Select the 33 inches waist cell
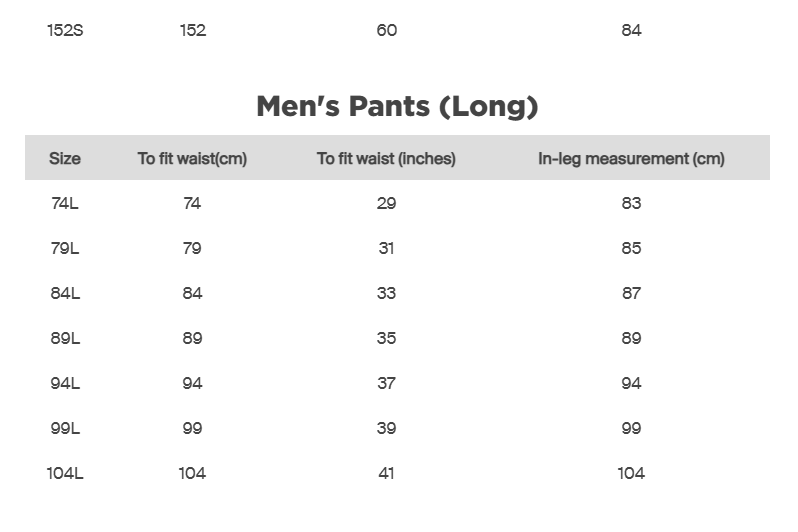798x532 pixels. 387,293
